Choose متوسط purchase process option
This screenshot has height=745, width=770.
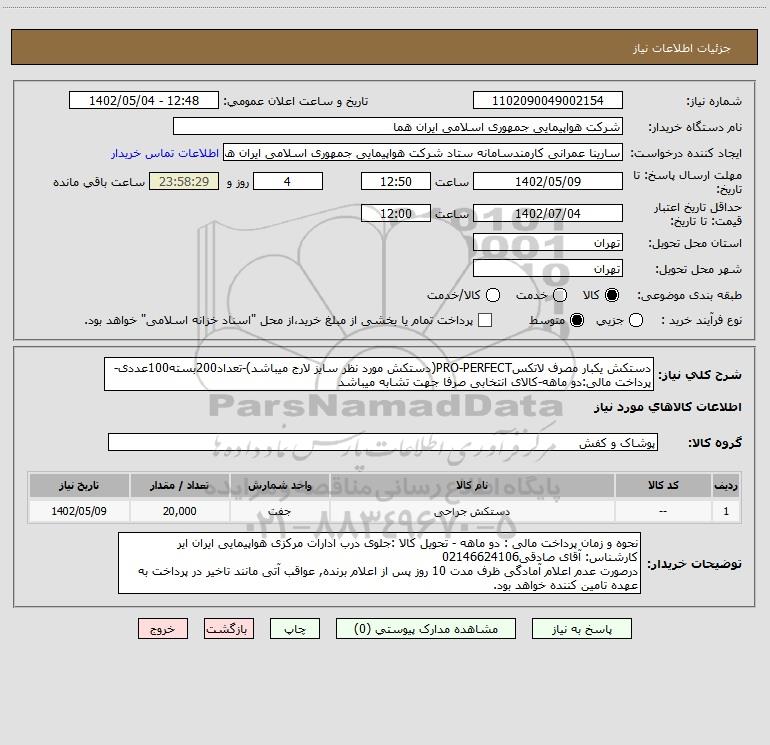[577, 320]
